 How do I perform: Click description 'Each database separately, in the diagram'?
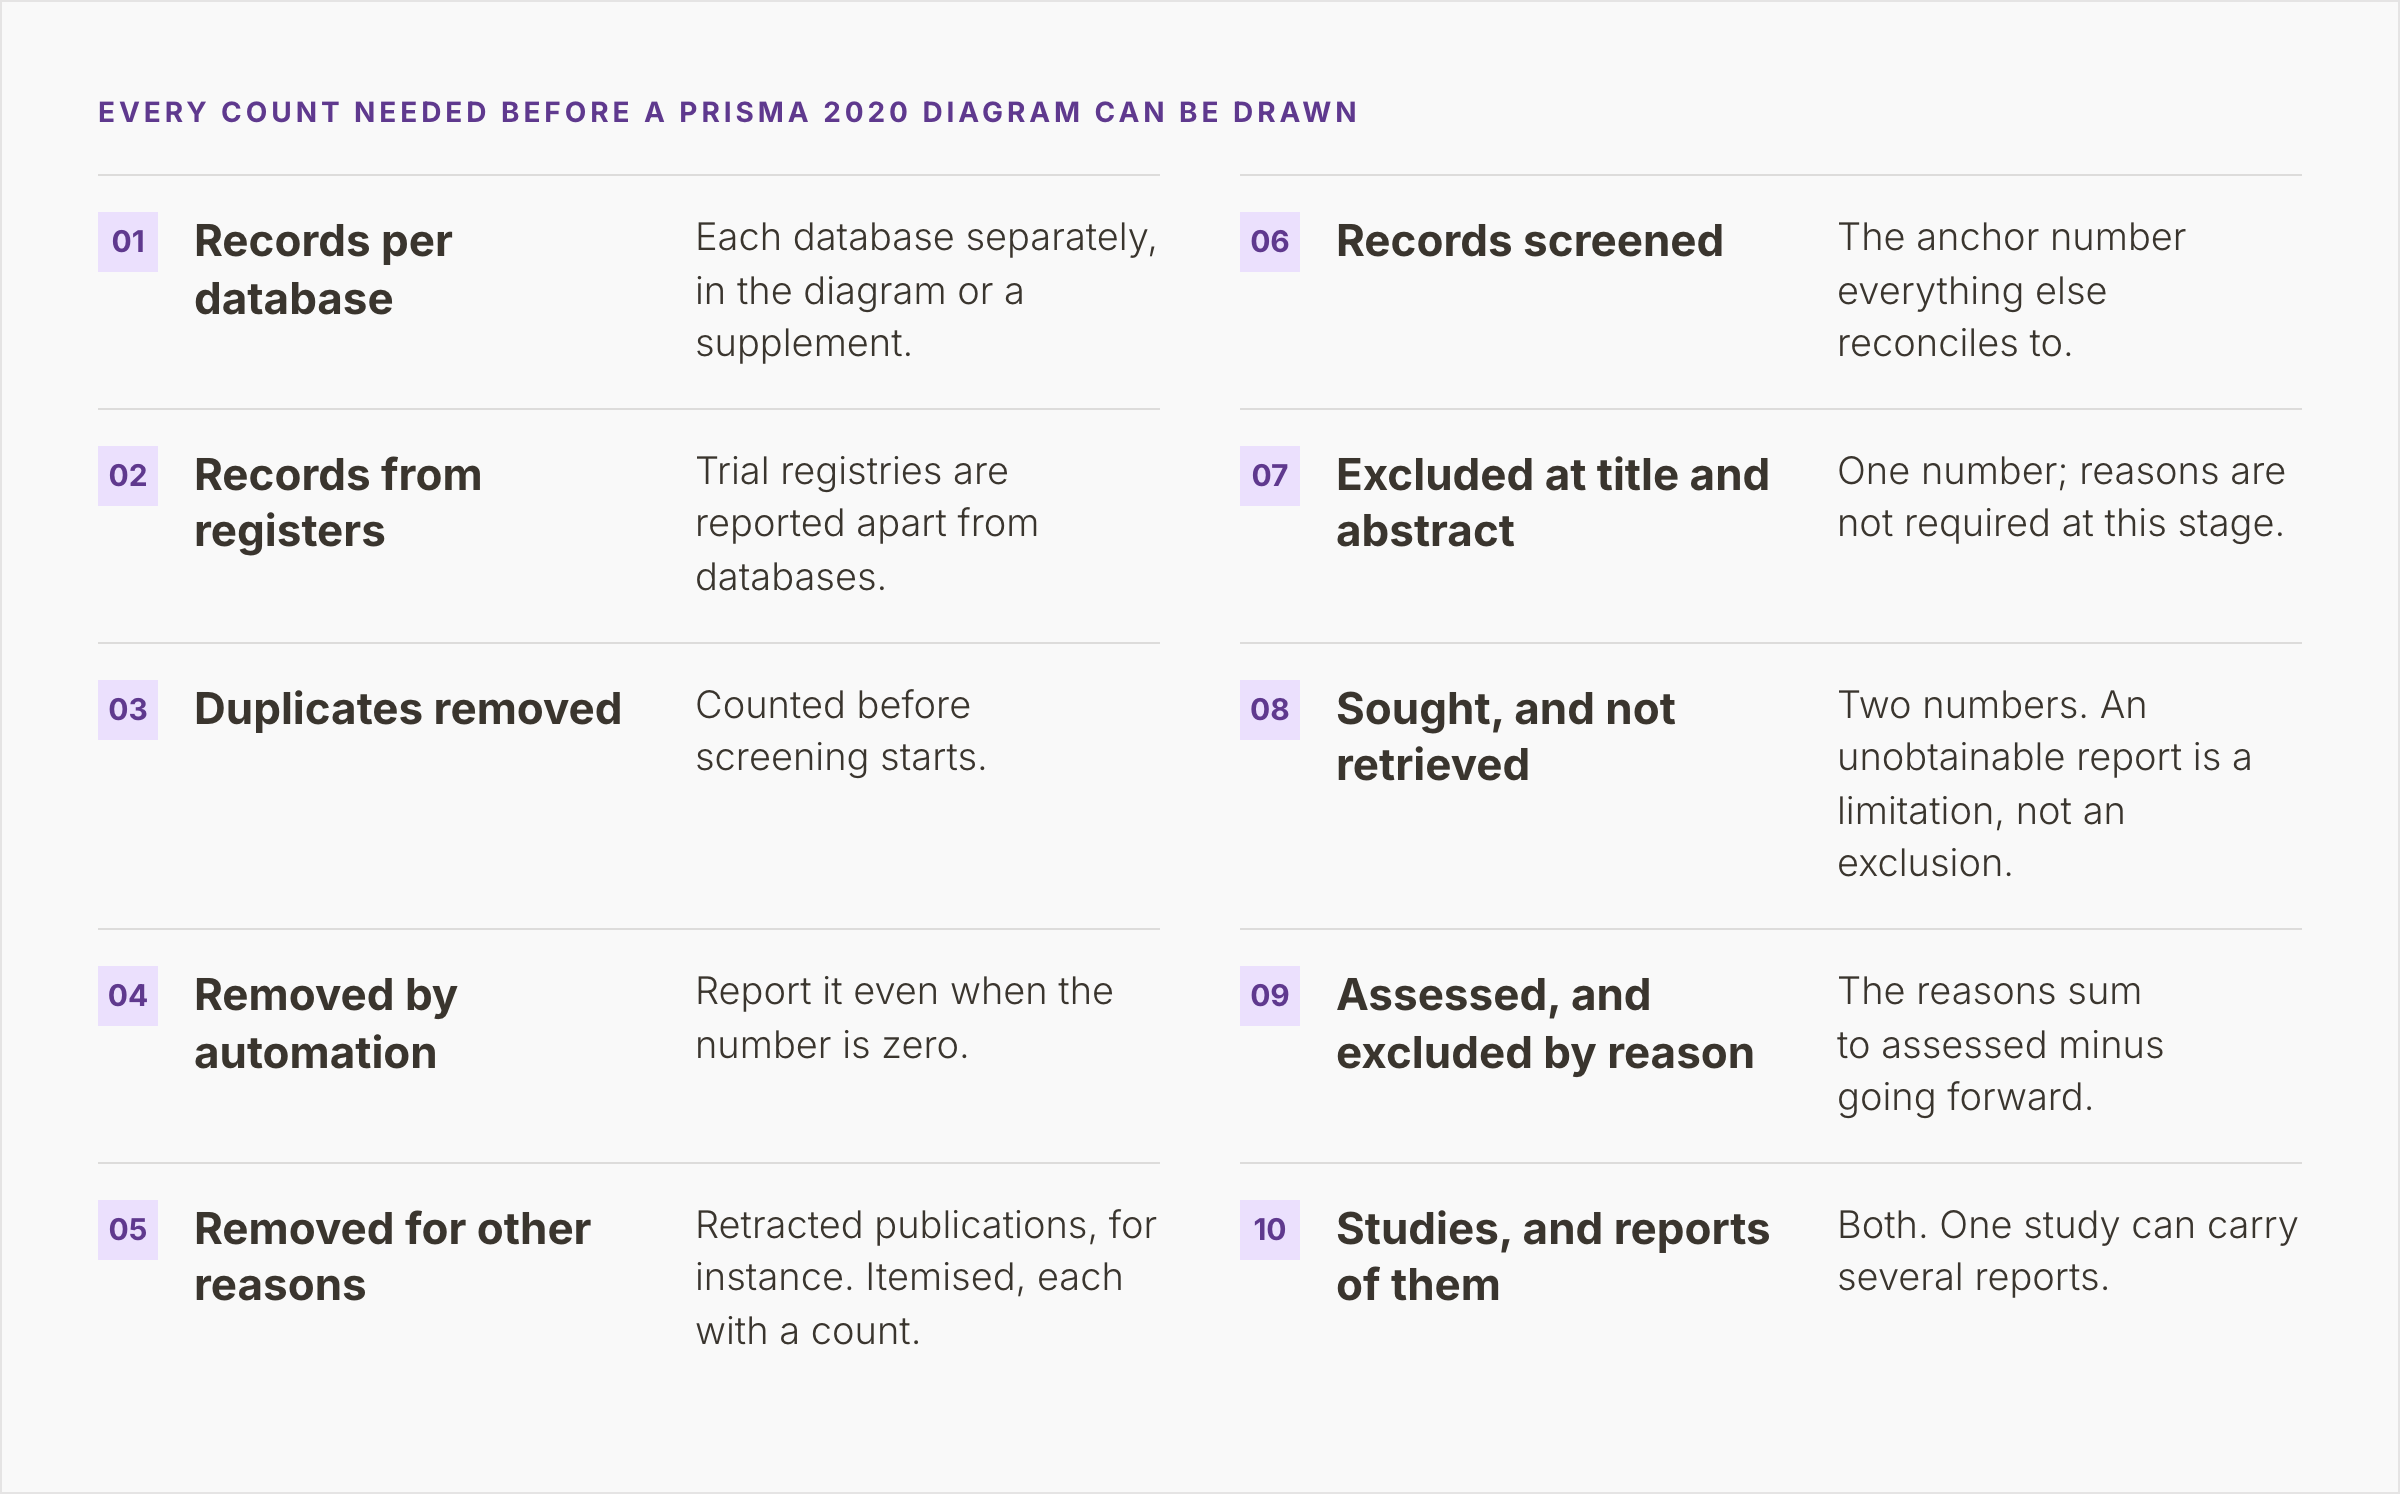pyautogui.click(x=926, y=290)
